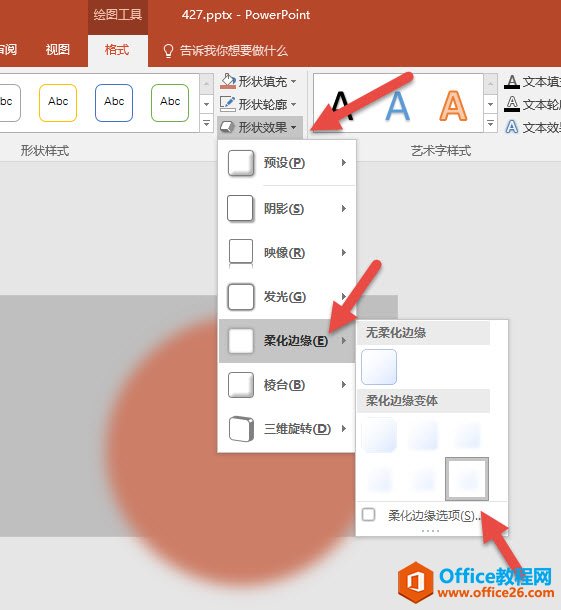561x610 pixels.
Task: Expand the 映像(R) submenu arrow
Action: (x=344, y=253)
